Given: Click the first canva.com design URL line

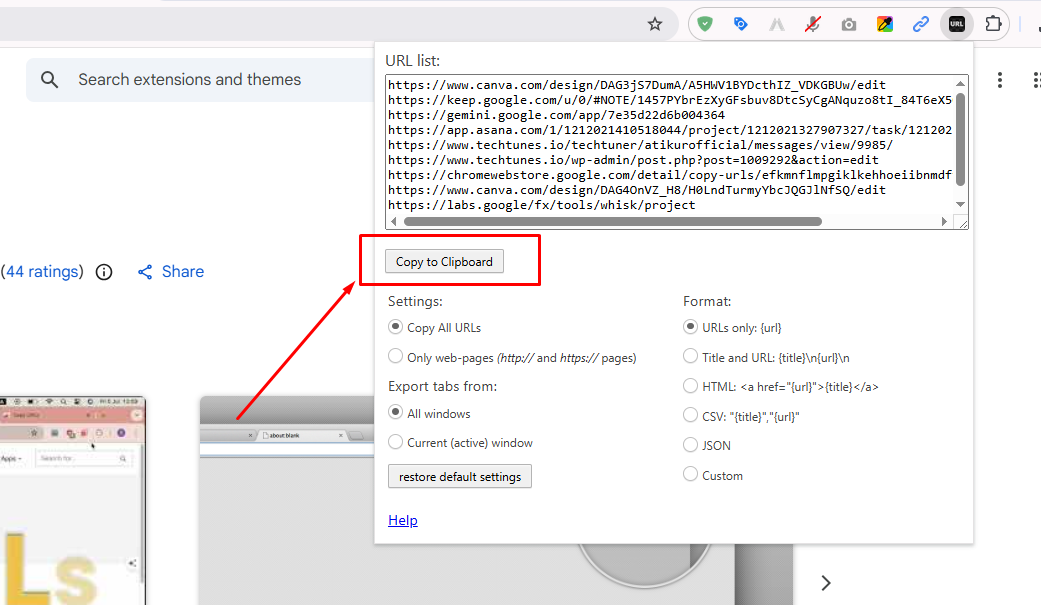Looking at the screenshot, I should click(x=637, y=85).
